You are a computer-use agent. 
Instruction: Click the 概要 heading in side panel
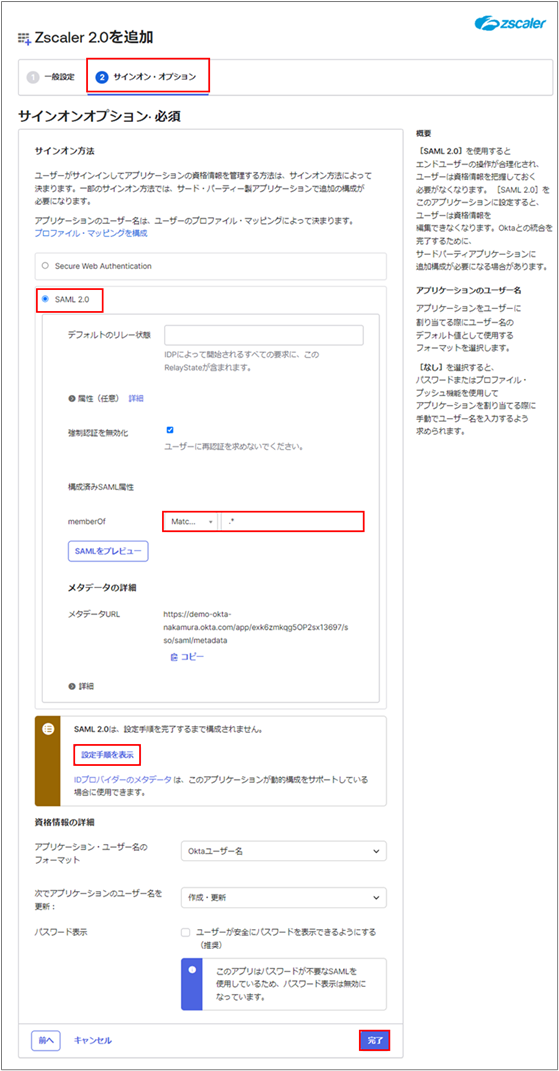pos(424,133)
